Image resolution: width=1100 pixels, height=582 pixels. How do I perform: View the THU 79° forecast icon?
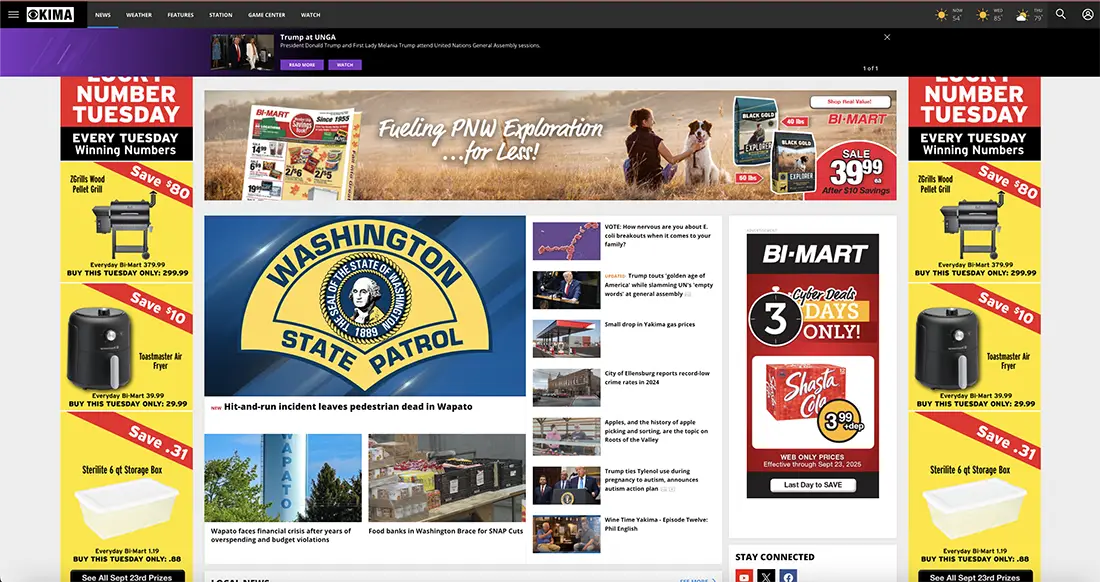[1023, 15]
